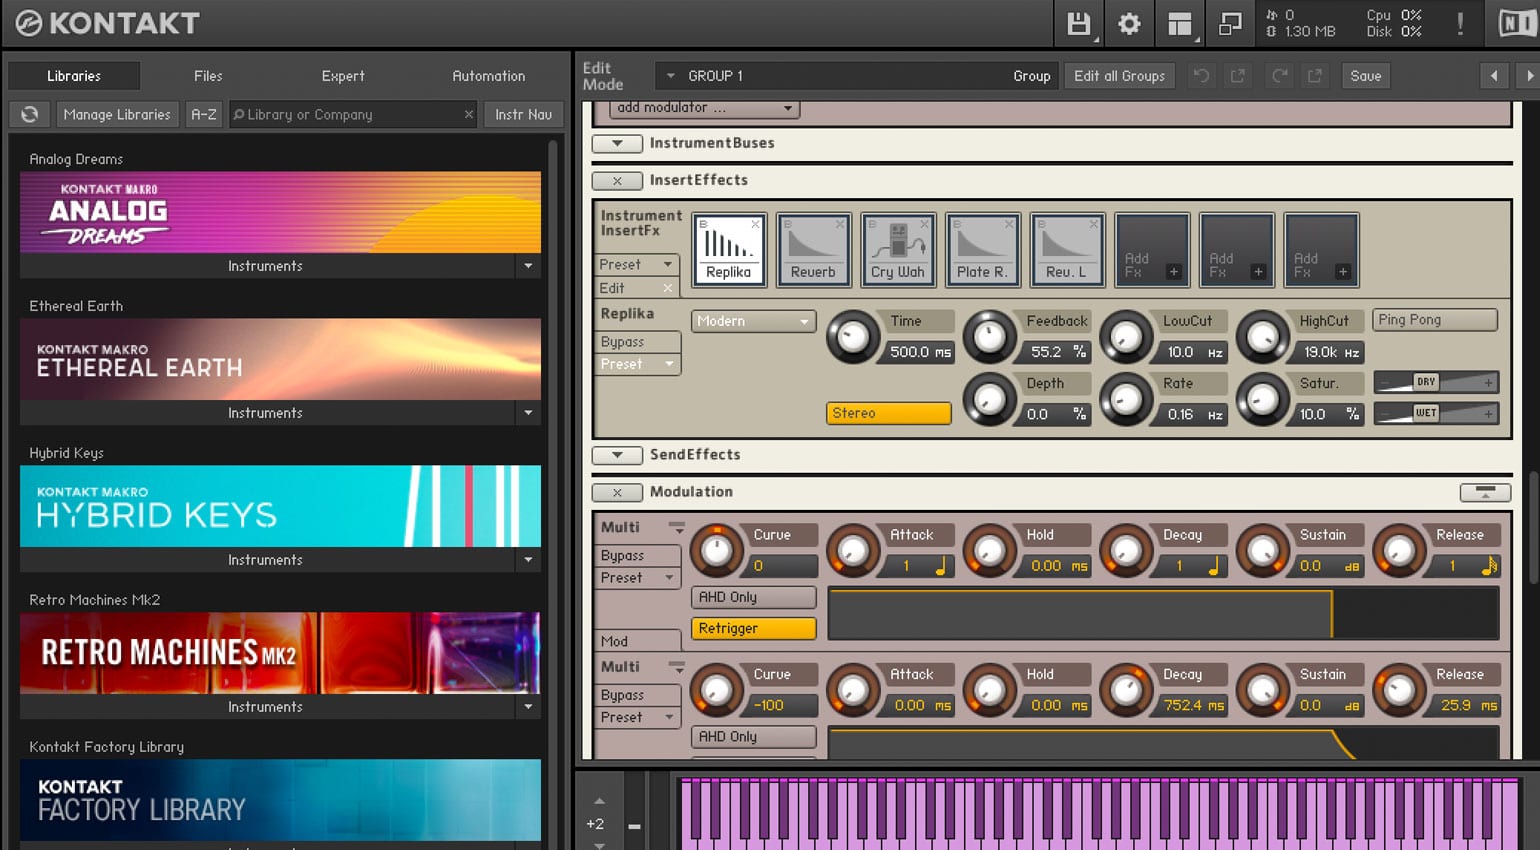
Task: Click the Edit all Groups button
Action: pyautogui.click(x=1119, y=76)
